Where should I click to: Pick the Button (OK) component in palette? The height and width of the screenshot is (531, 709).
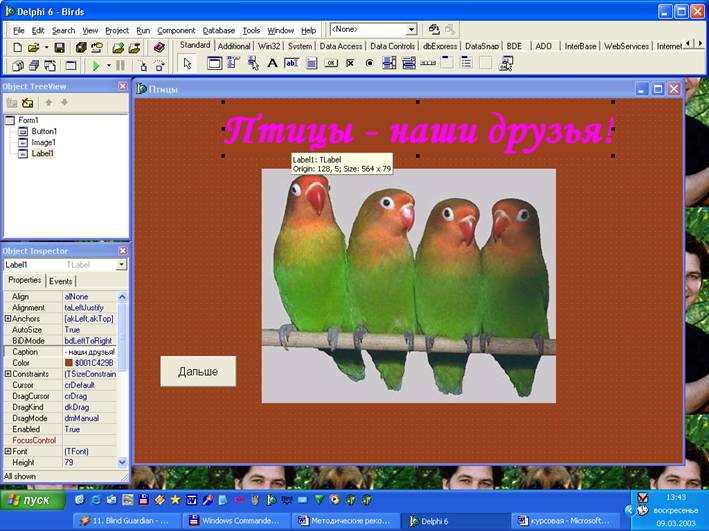click(330, 63)
